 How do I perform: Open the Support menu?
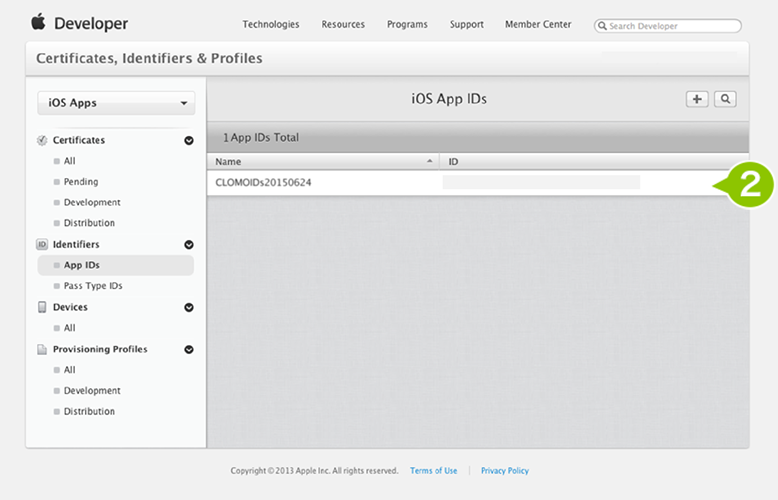466,24
